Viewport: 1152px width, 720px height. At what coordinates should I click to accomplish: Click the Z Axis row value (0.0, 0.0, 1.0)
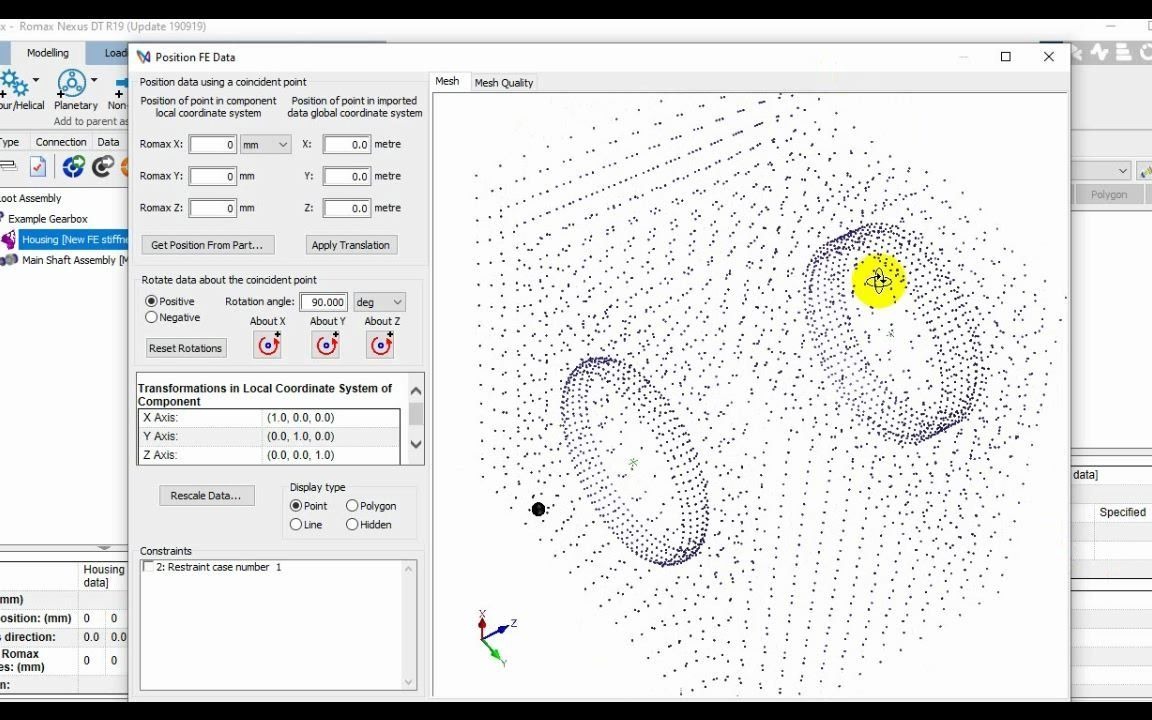coord(300,455)
